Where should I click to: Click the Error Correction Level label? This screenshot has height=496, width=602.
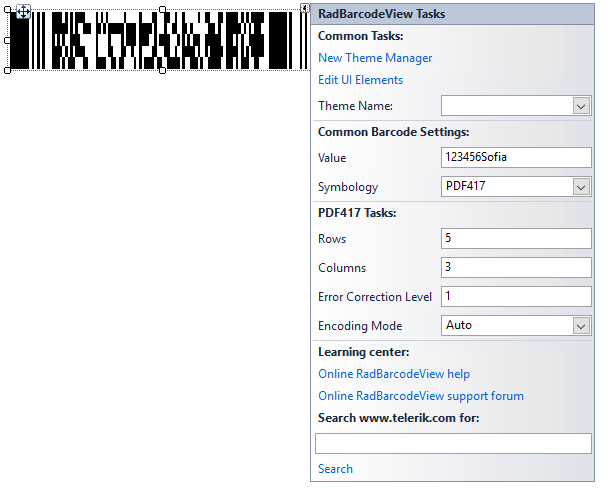375,297
